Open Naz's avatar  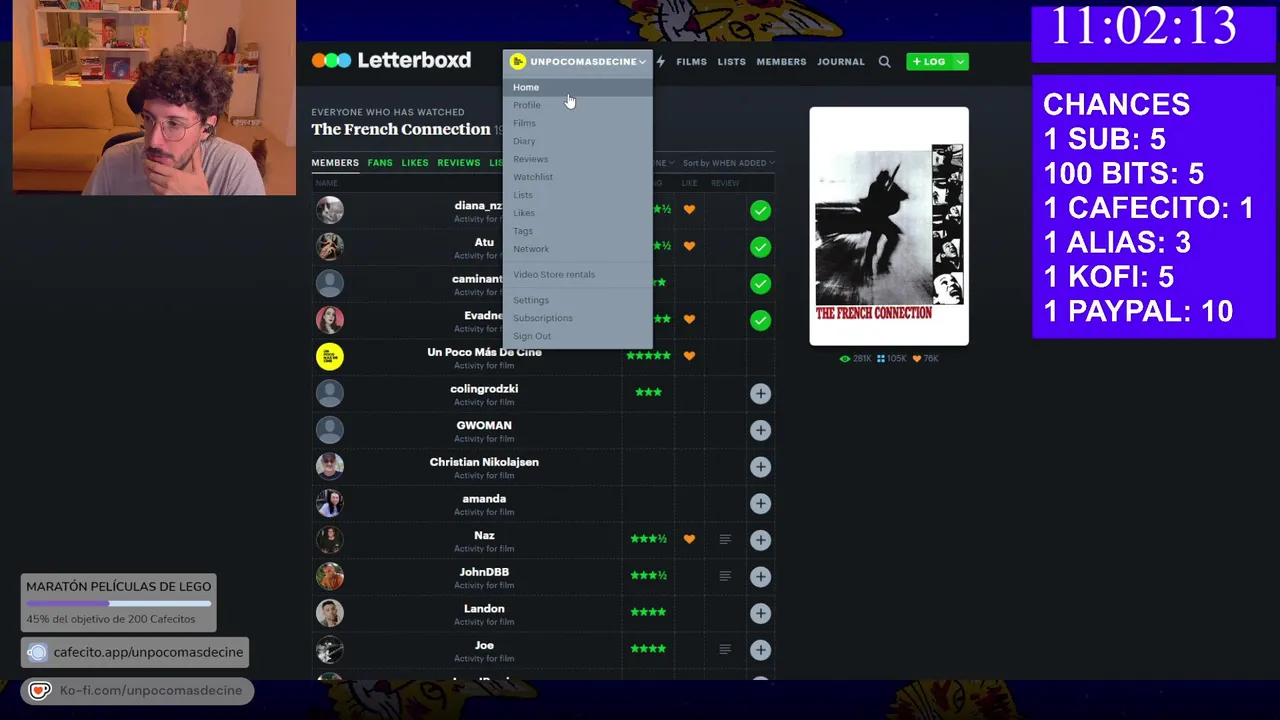pos(330,539)
